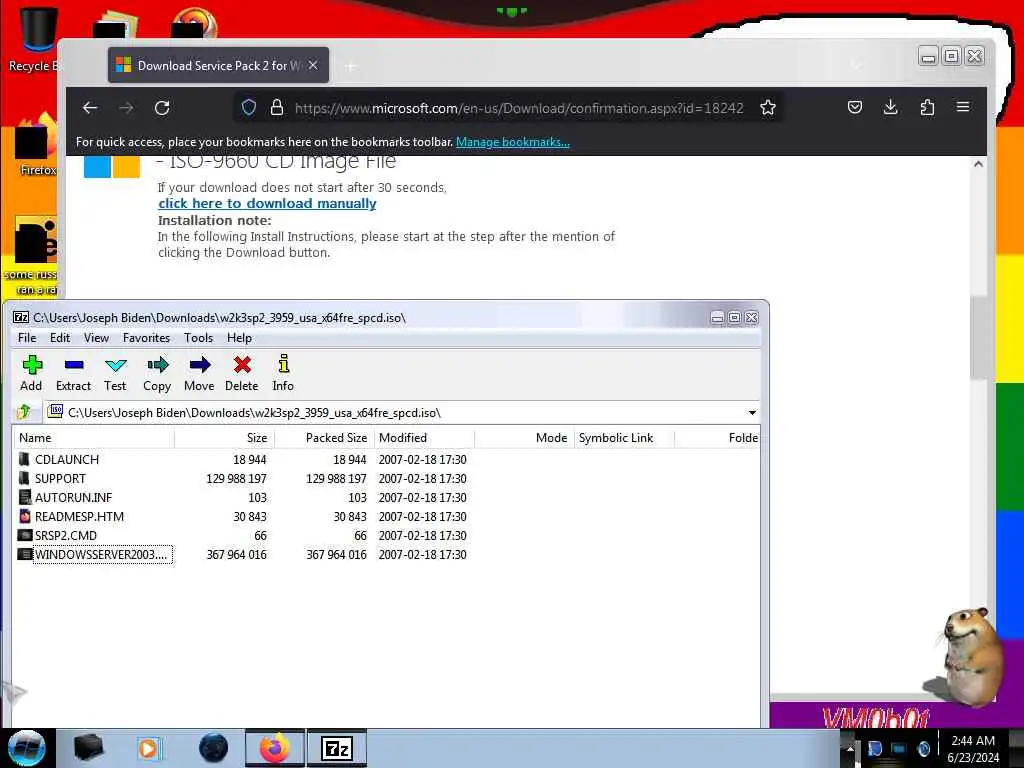
Task: Open the Help menu in 7-Zip
Action: [239, 338]
